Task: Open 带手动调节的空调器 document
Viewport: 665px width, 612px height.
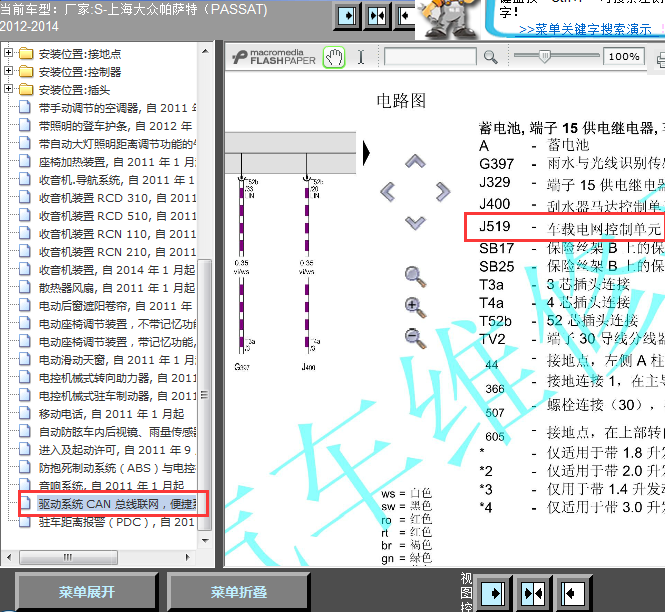Action: tap(117, 108)
